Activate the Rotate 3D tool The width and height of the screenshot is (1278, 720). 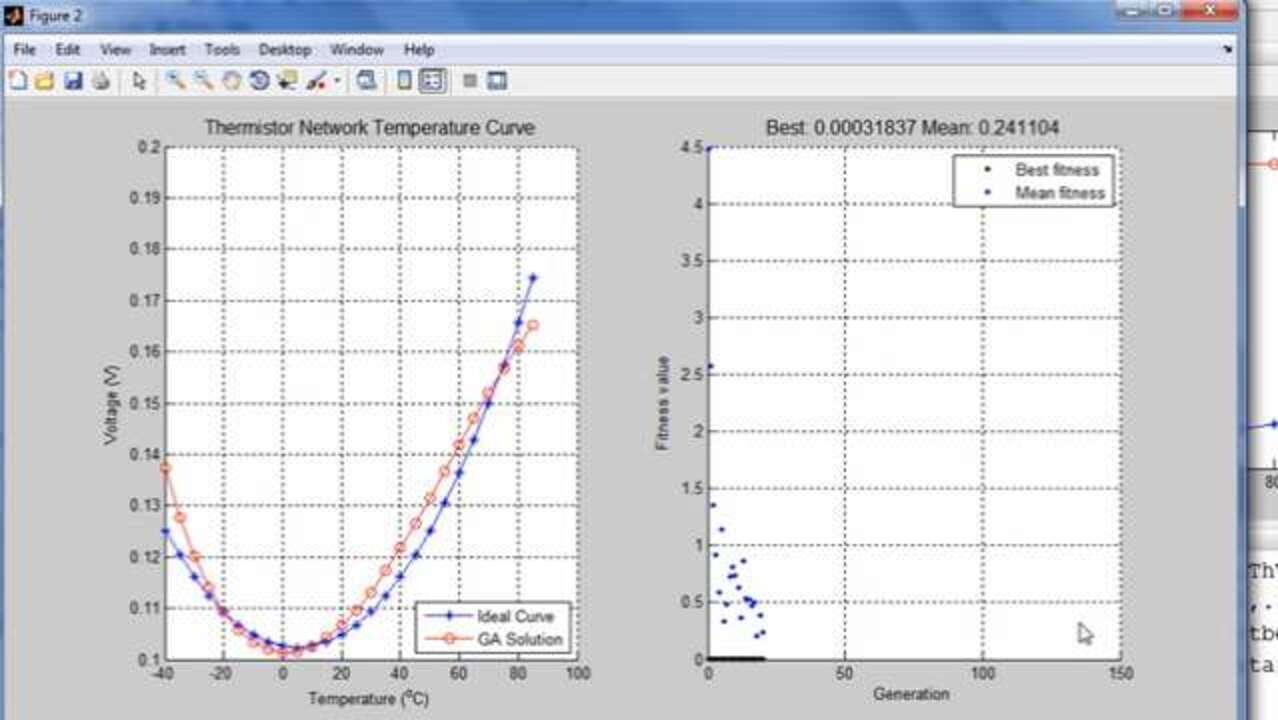[x=259, y=82]
